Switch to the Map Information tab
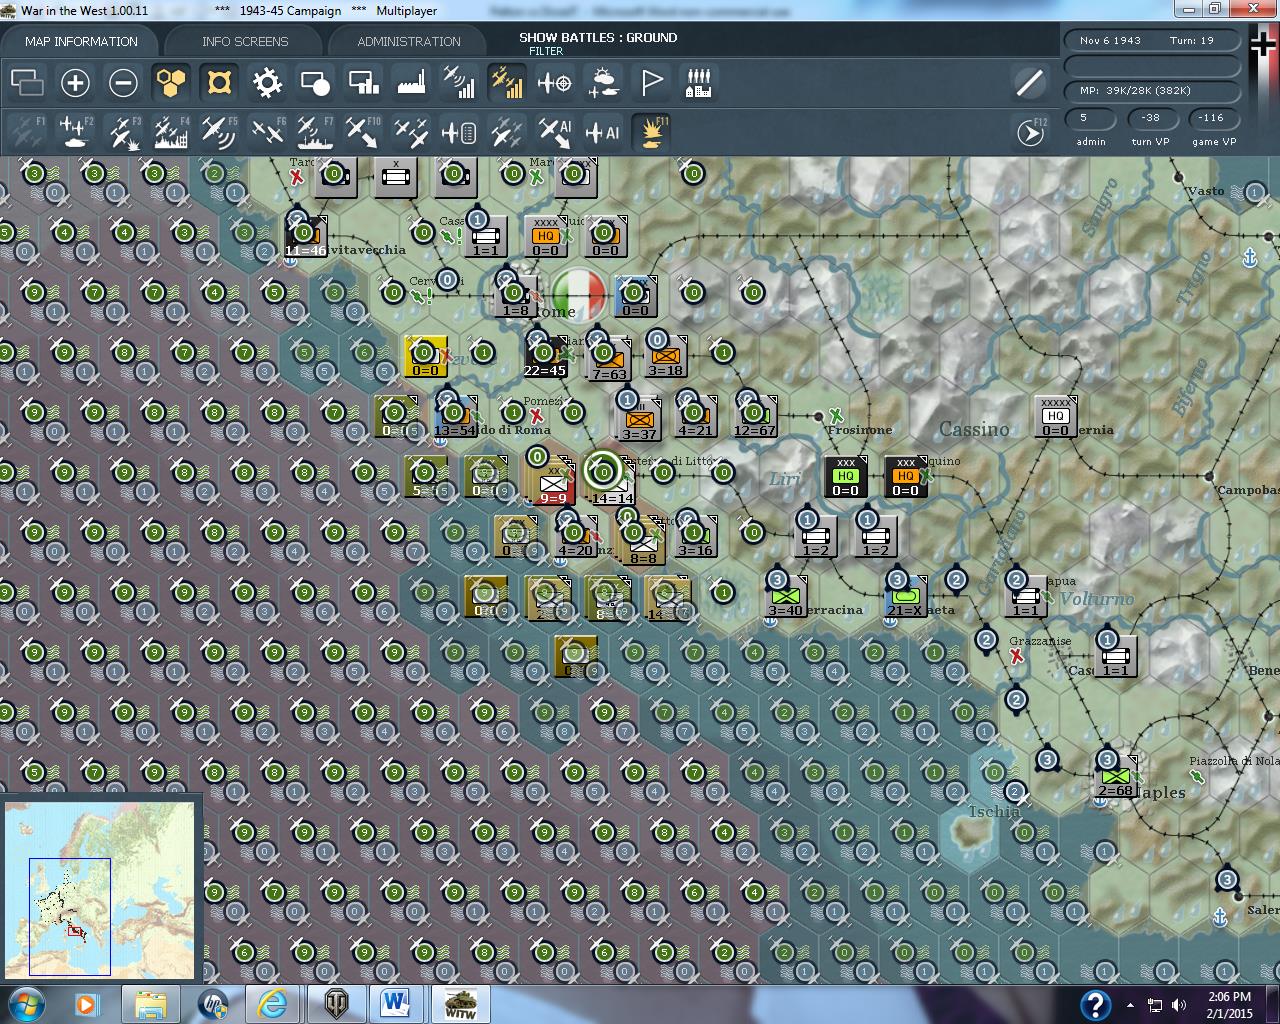This screenshot has width=1280, height=1024. tap(81, 41)
